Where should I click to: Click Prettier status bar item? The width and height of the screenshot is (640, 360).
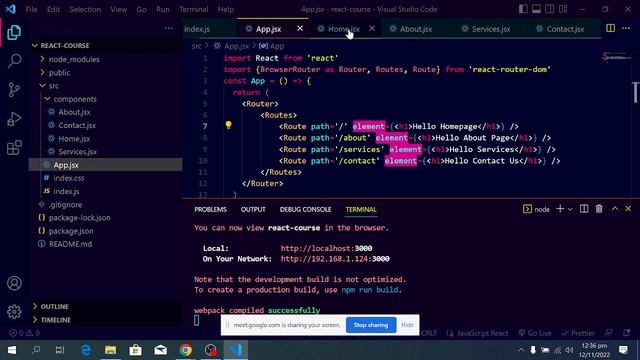tap(578, 333)
